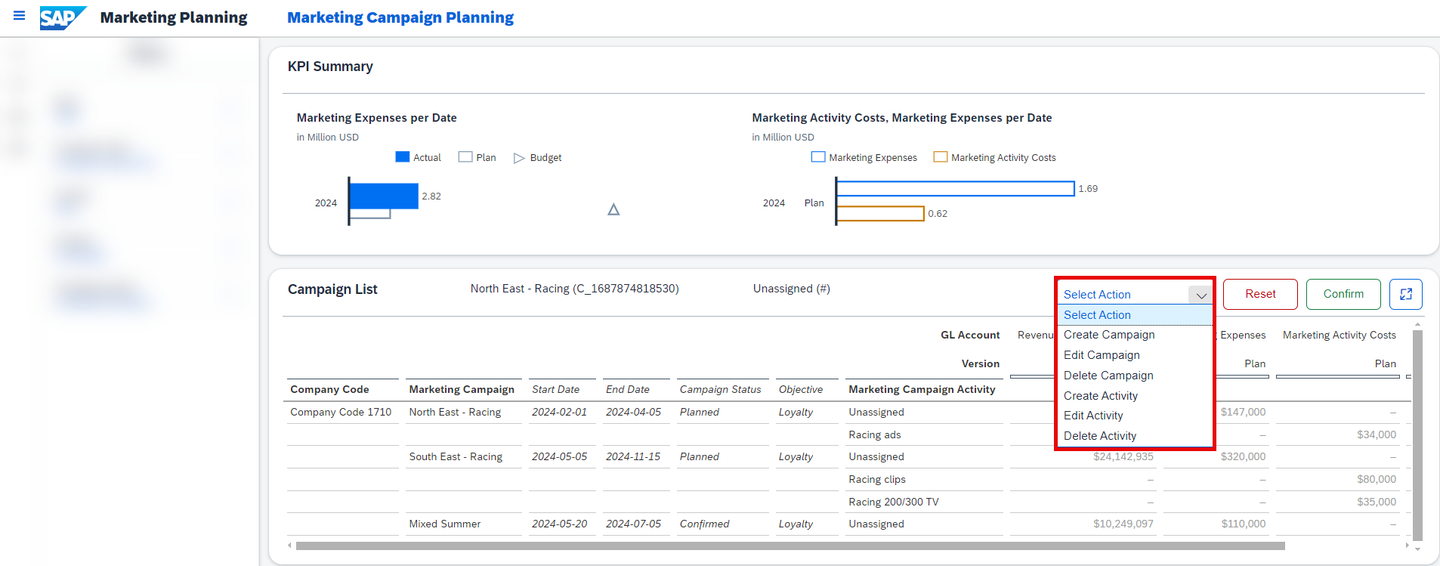The height and width of the screenshot is (566, 1440).
Task: Click the $34,000 activity cost cell
Action: [x=1376, y=435]
